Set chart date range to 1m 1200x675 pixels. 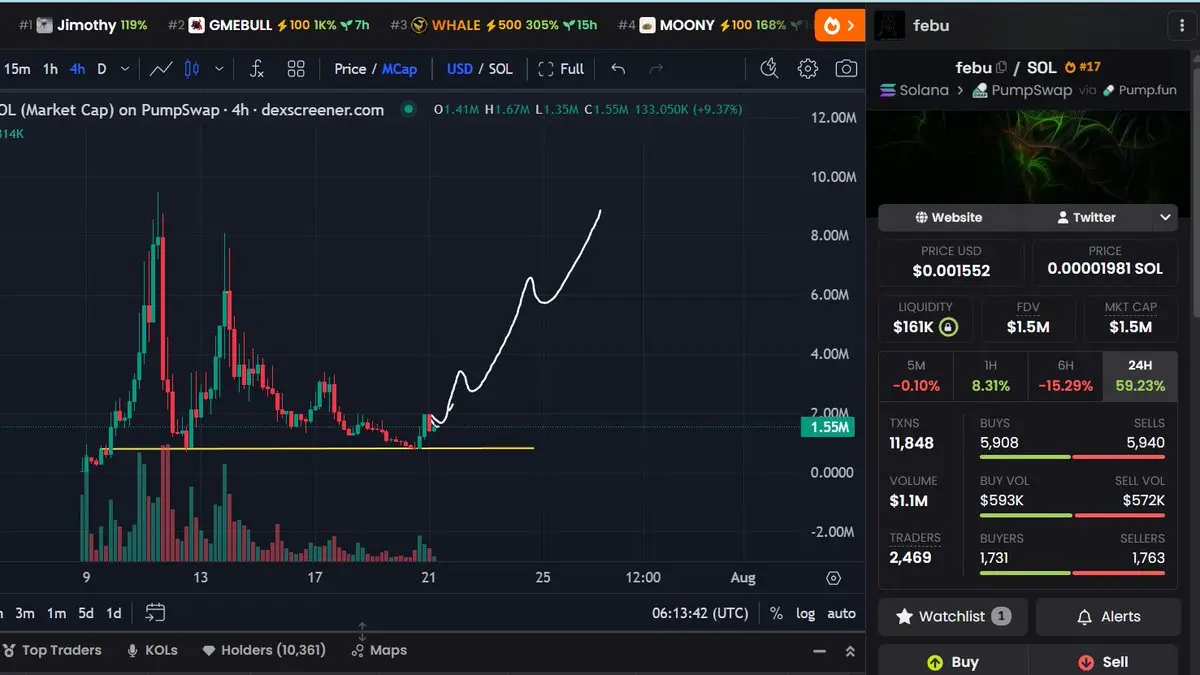pyautogui.click(x=56, y=613)
